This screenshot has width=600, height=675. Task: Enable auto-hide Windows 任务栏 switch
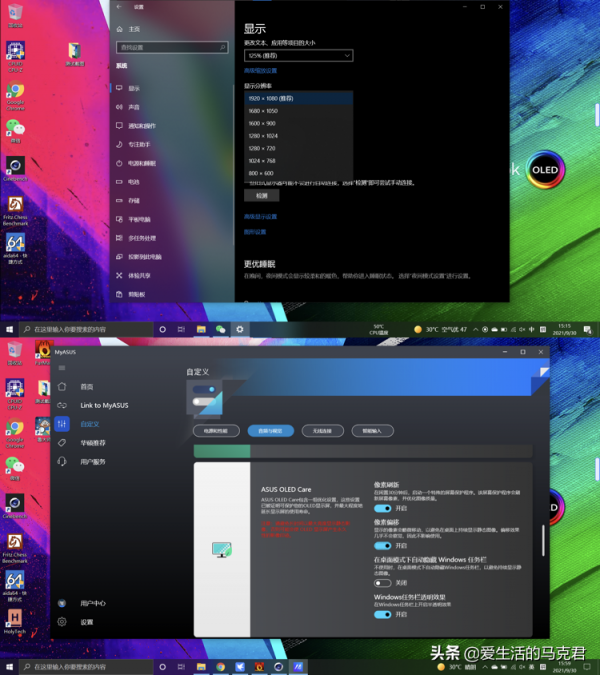[x=382, y=582]
